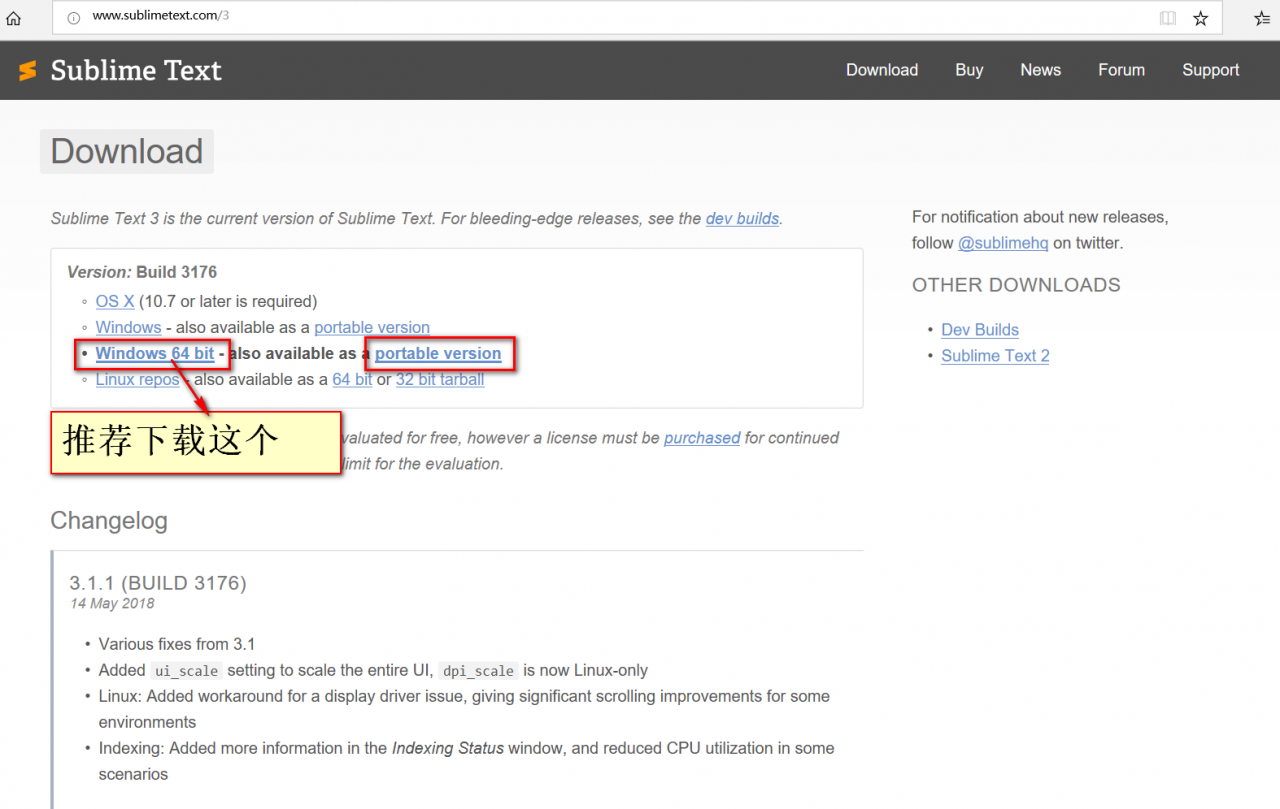Open the Sublime Text 2 link

pos(995,356)
